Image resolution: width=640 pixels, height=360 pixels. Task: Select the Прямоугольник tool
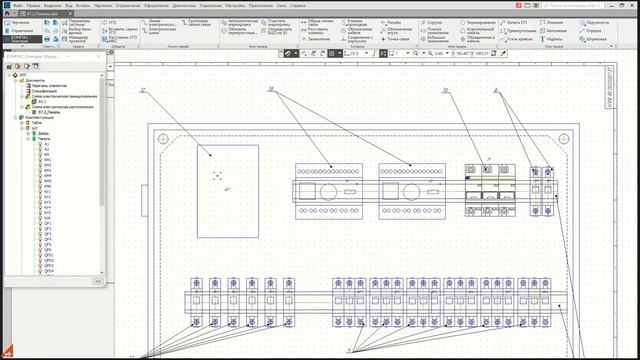(x=518, y=31)
